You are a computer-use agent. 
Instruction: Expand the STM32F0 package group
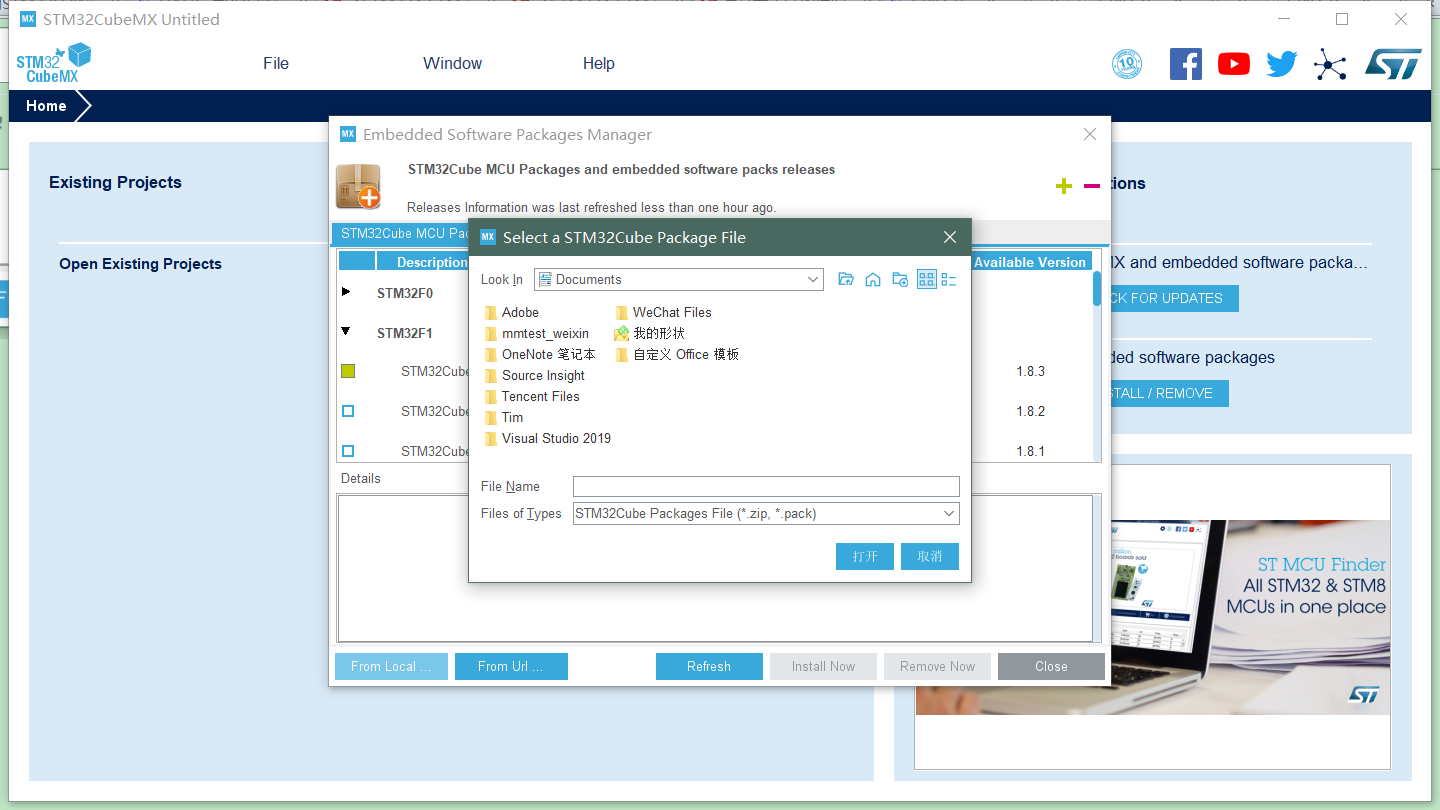point(346,292)
